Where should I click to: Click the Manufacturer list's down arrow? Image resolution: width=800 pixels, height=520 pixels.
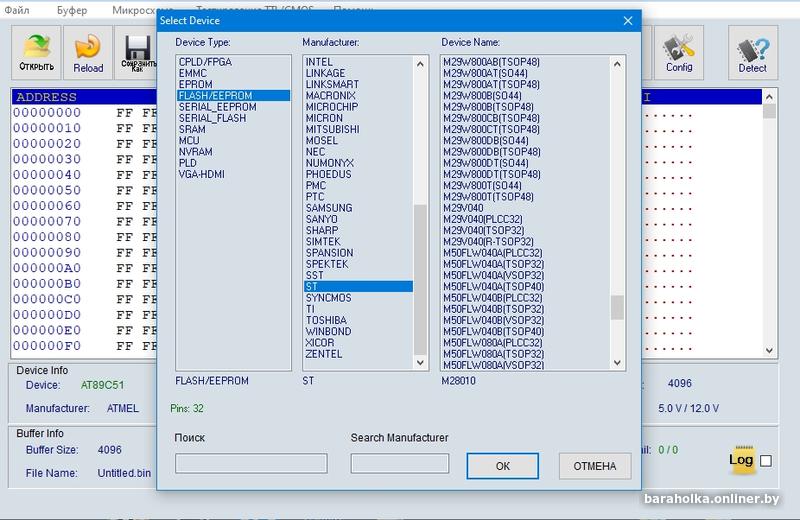[x=420, y=362]
